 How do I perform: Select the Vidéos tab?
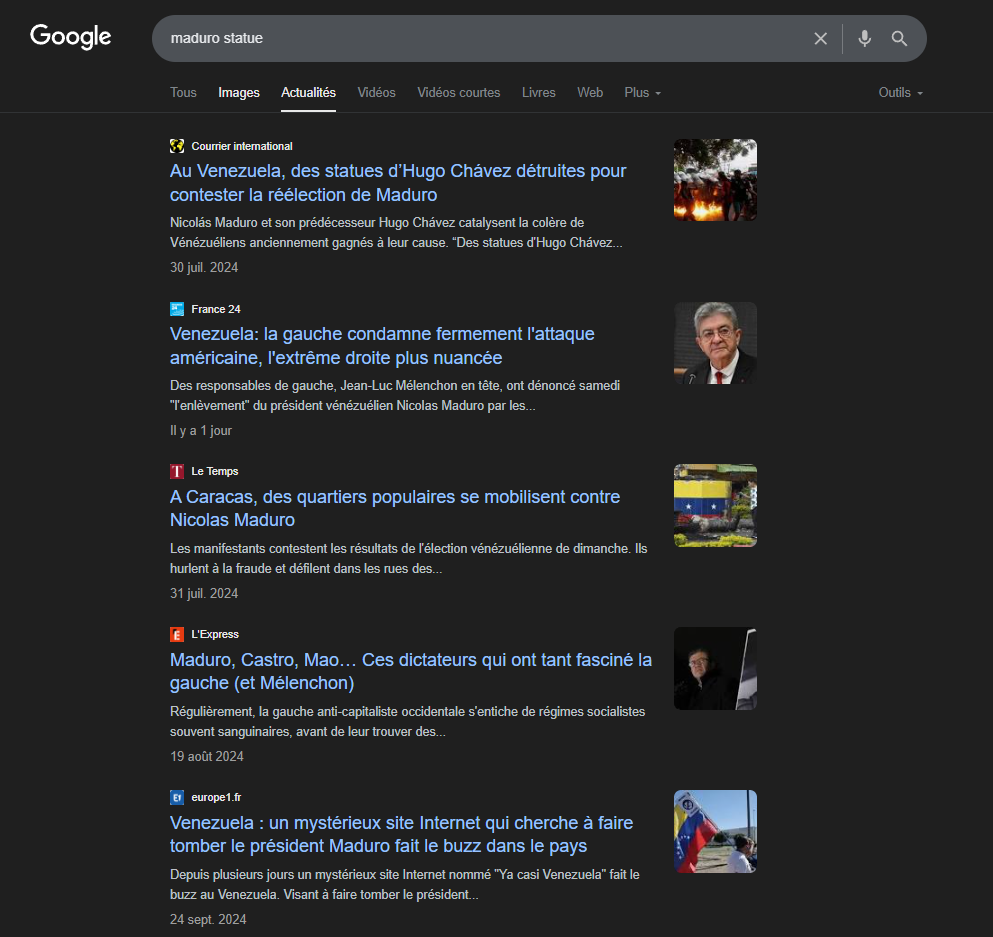tap(376, 92)
